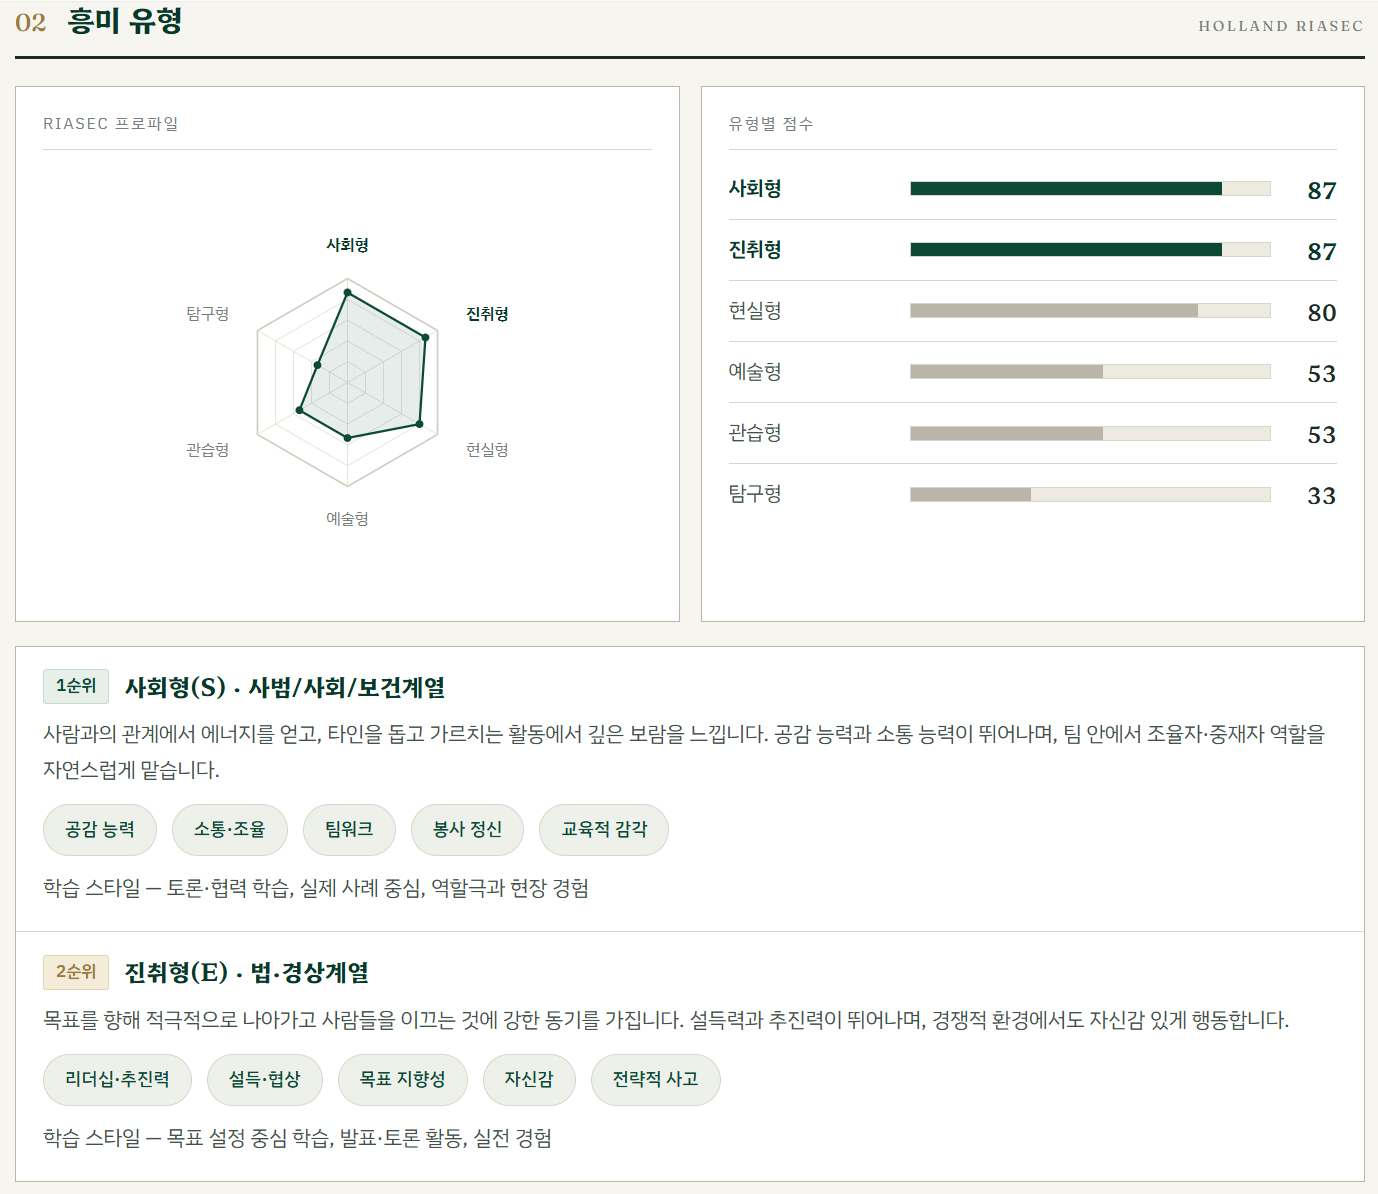1378x1194 pixels.
Task: Click the 탐구형 score value 33
Action: coord(1322,496)
